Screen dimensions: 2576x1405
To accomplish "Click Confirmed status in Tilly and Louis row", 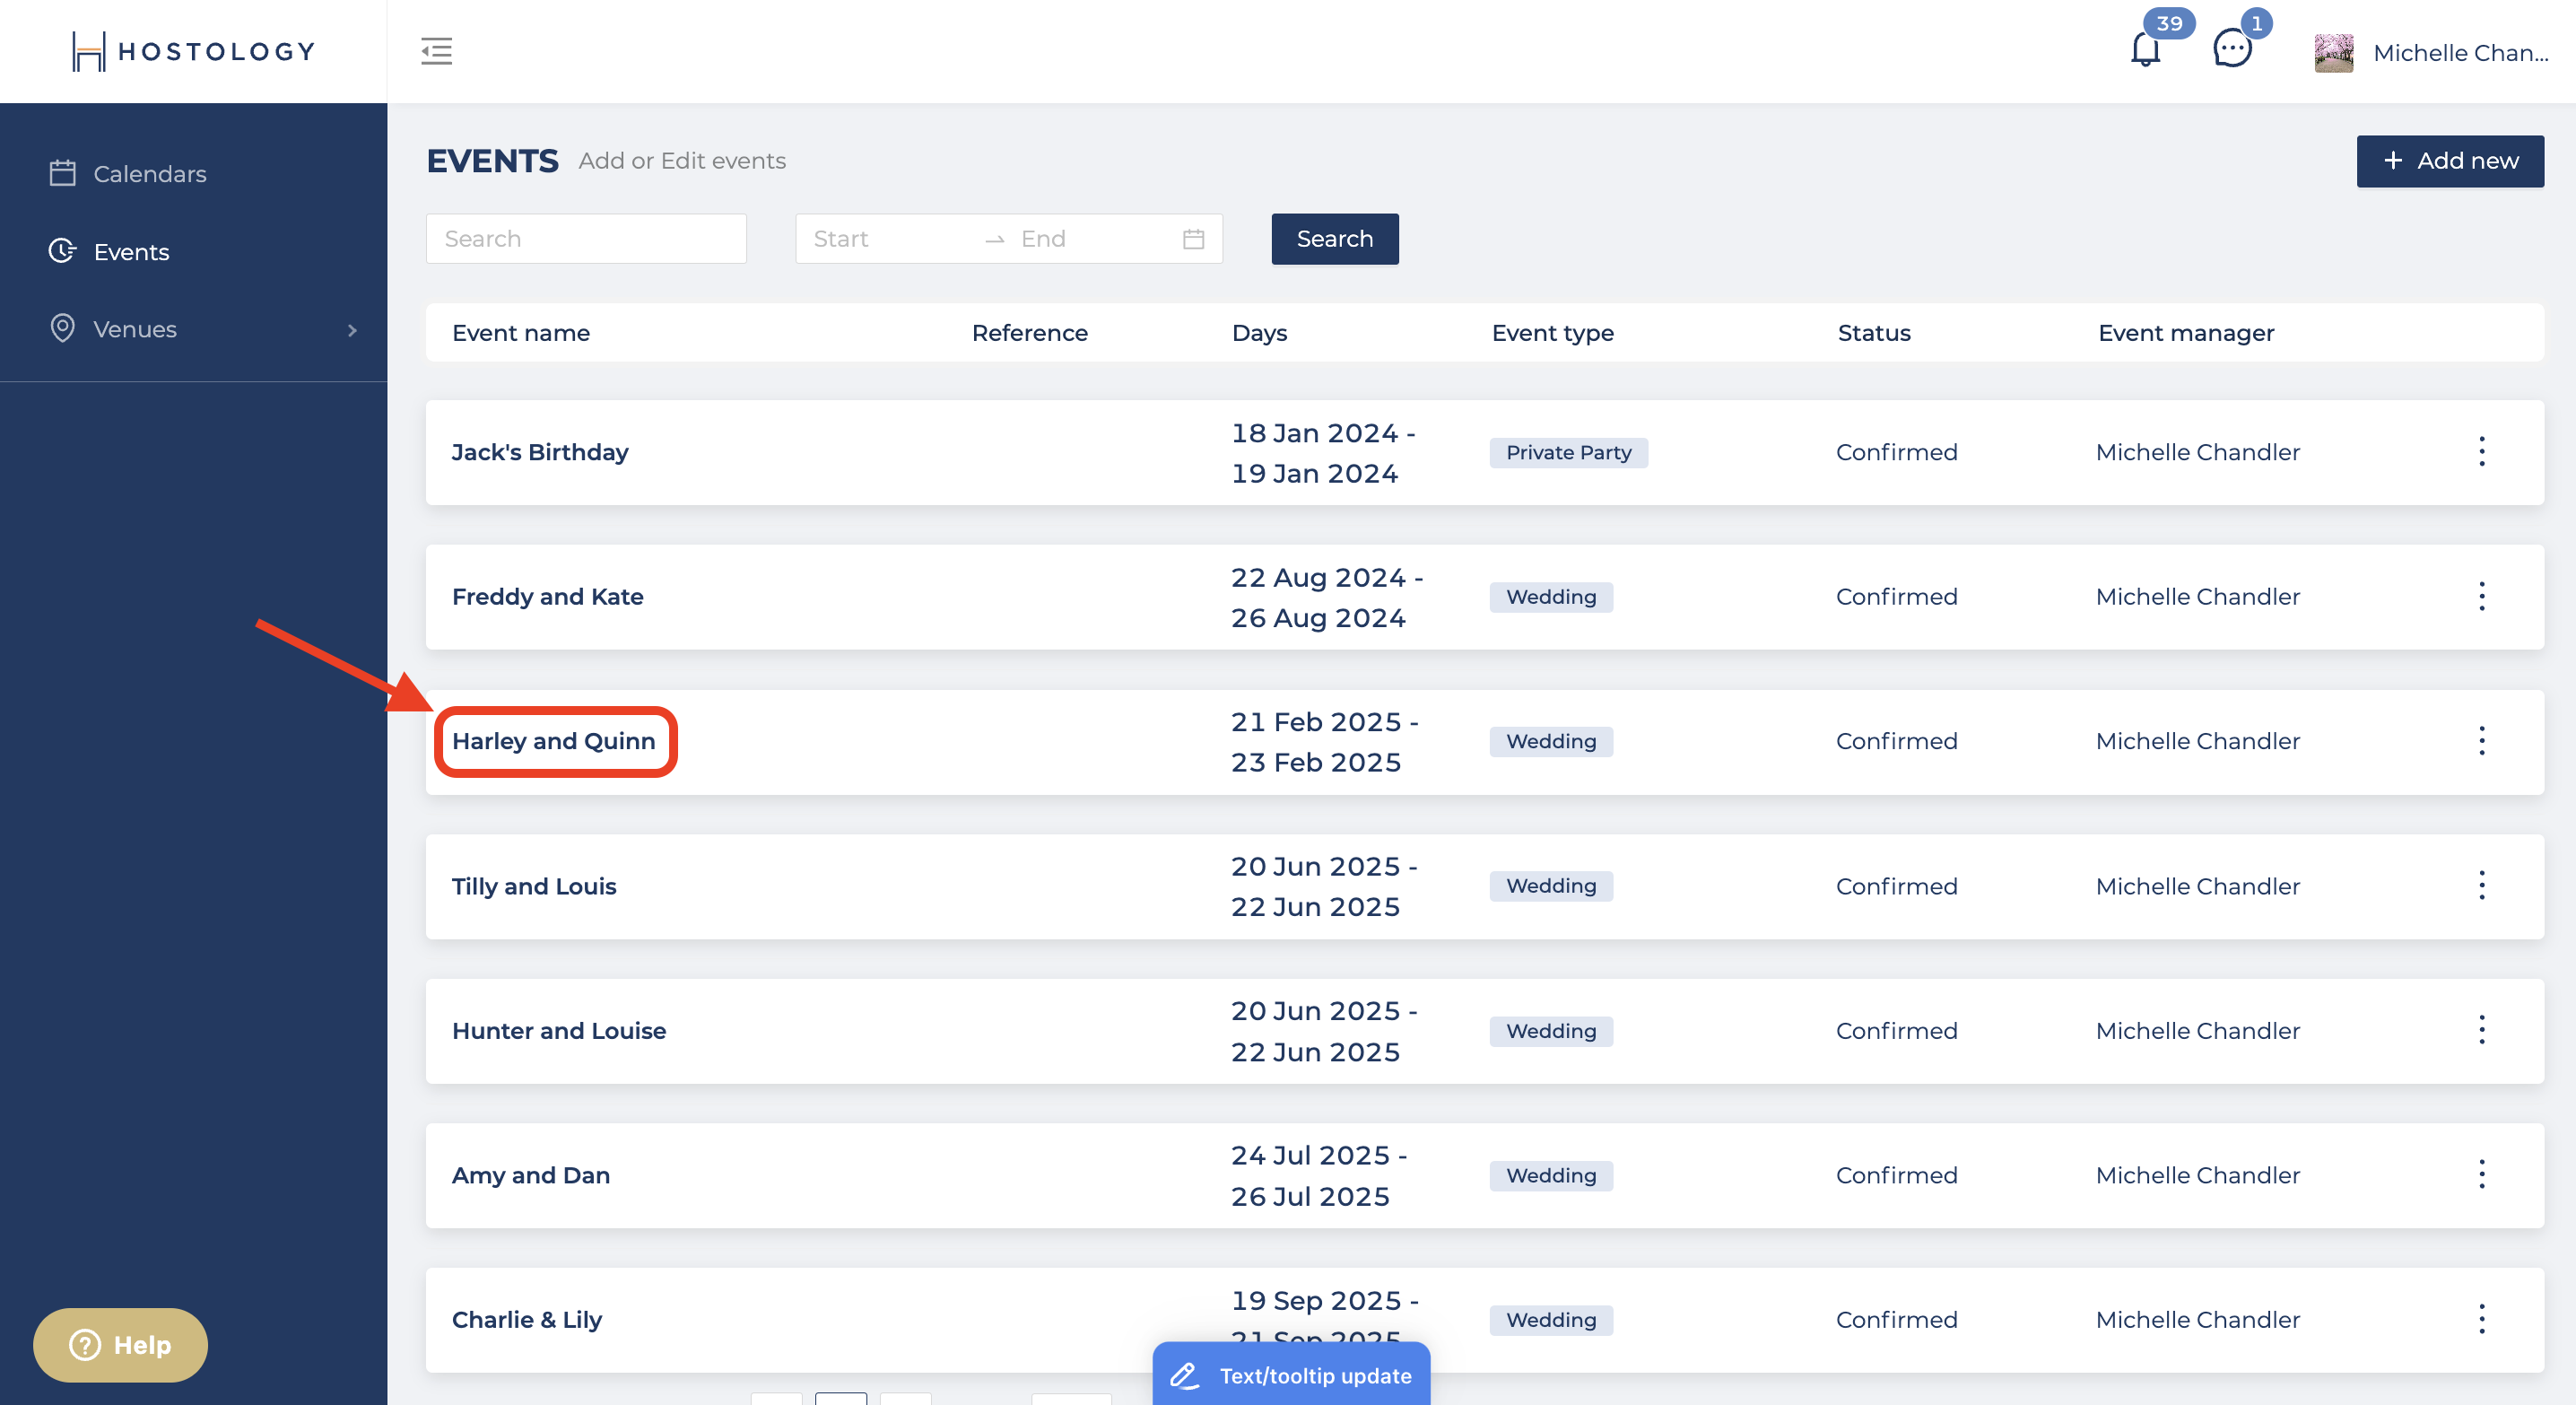I will point(1896,886).
